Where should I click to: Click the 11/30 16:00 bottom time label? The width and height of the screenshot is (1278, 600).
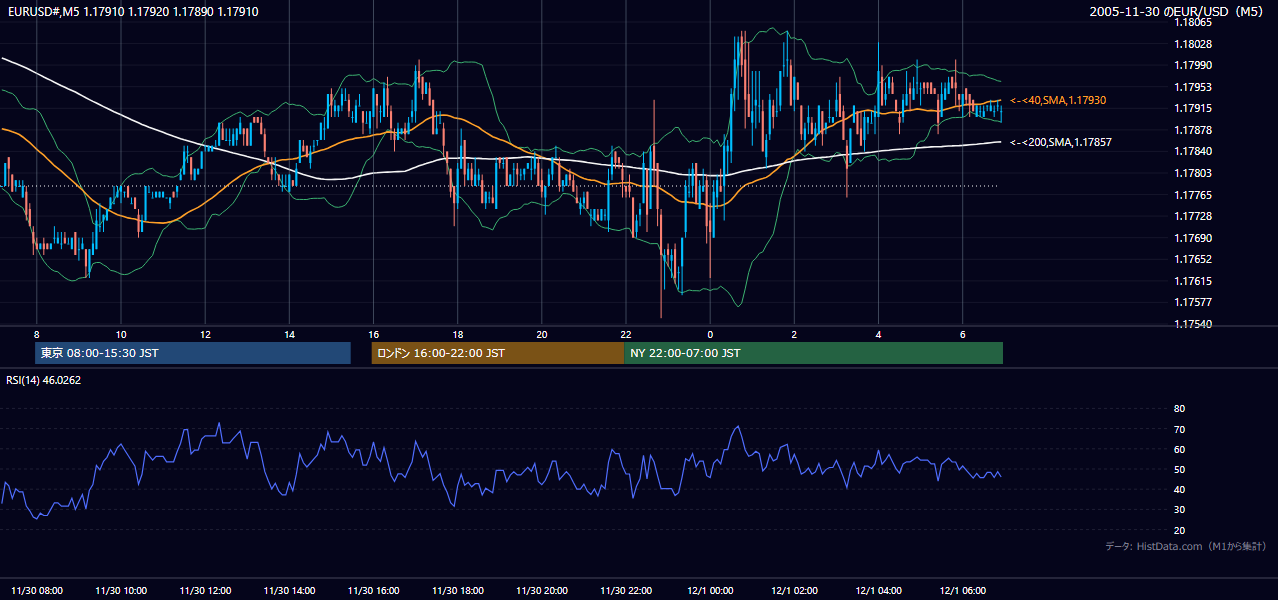374,591
